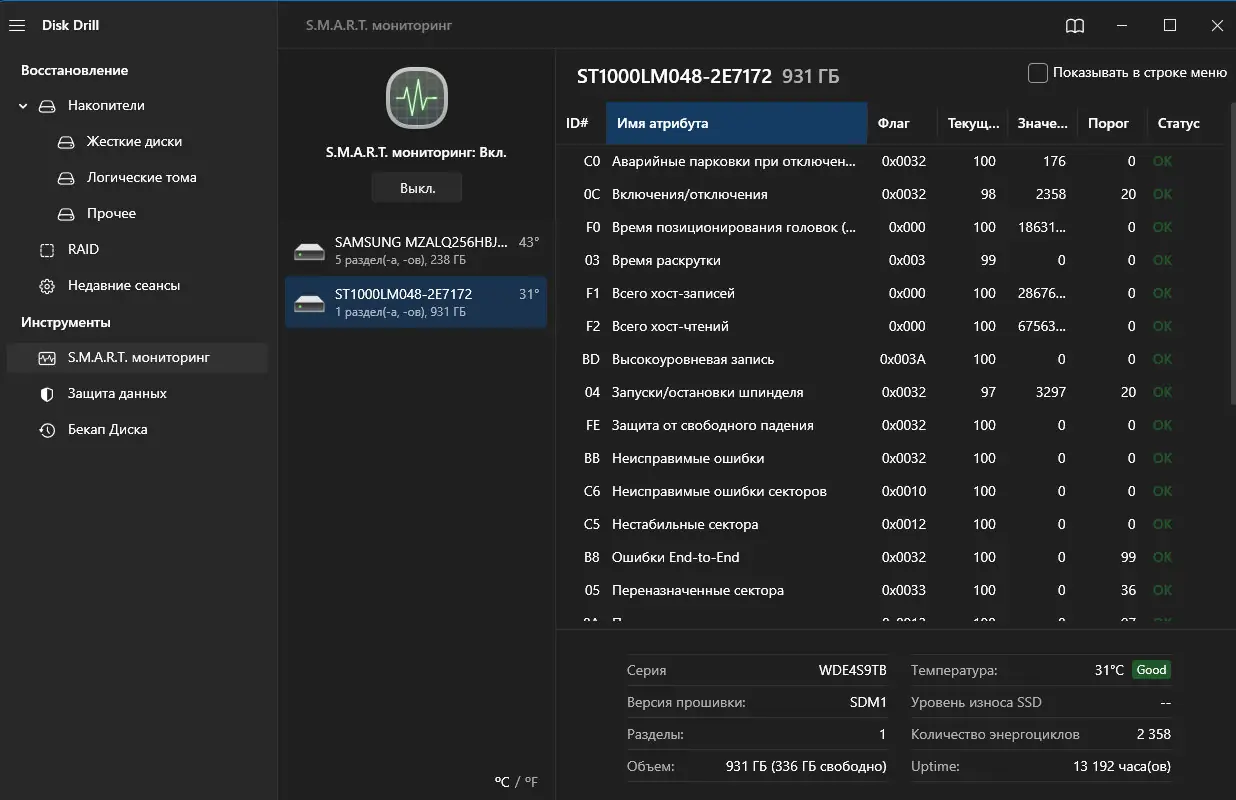The height and width of the screenshot is (800, 1236).
Task: Sort by the Имя атрибута column header
Action: [x=736, y=123]
